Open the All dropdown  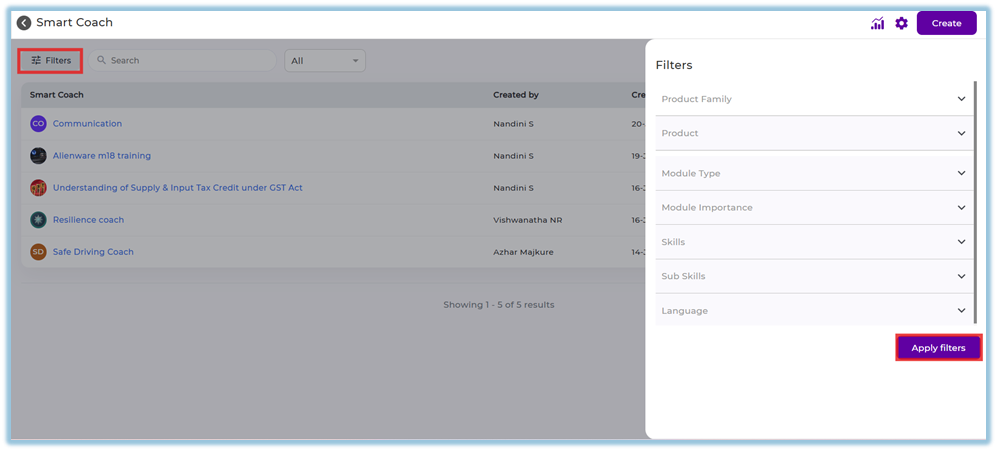[x=325, y=61]
